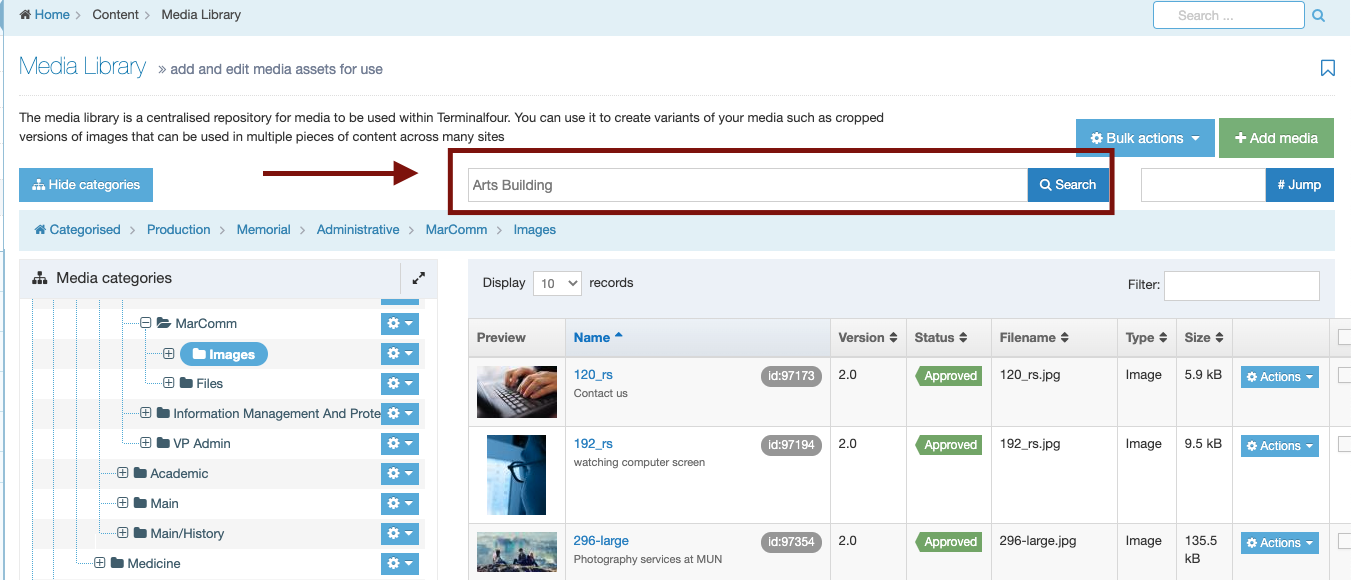The image size is (1351, 580).
Task: Click the Content breadcrumb item
Action: pos(116,15)
